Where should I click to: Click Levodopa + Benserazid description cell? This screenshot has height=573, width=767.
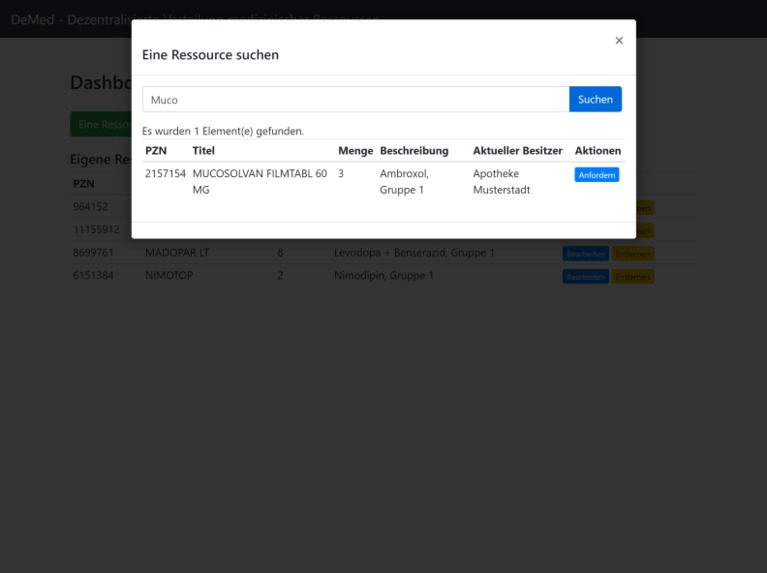click(x=414, y=252)
